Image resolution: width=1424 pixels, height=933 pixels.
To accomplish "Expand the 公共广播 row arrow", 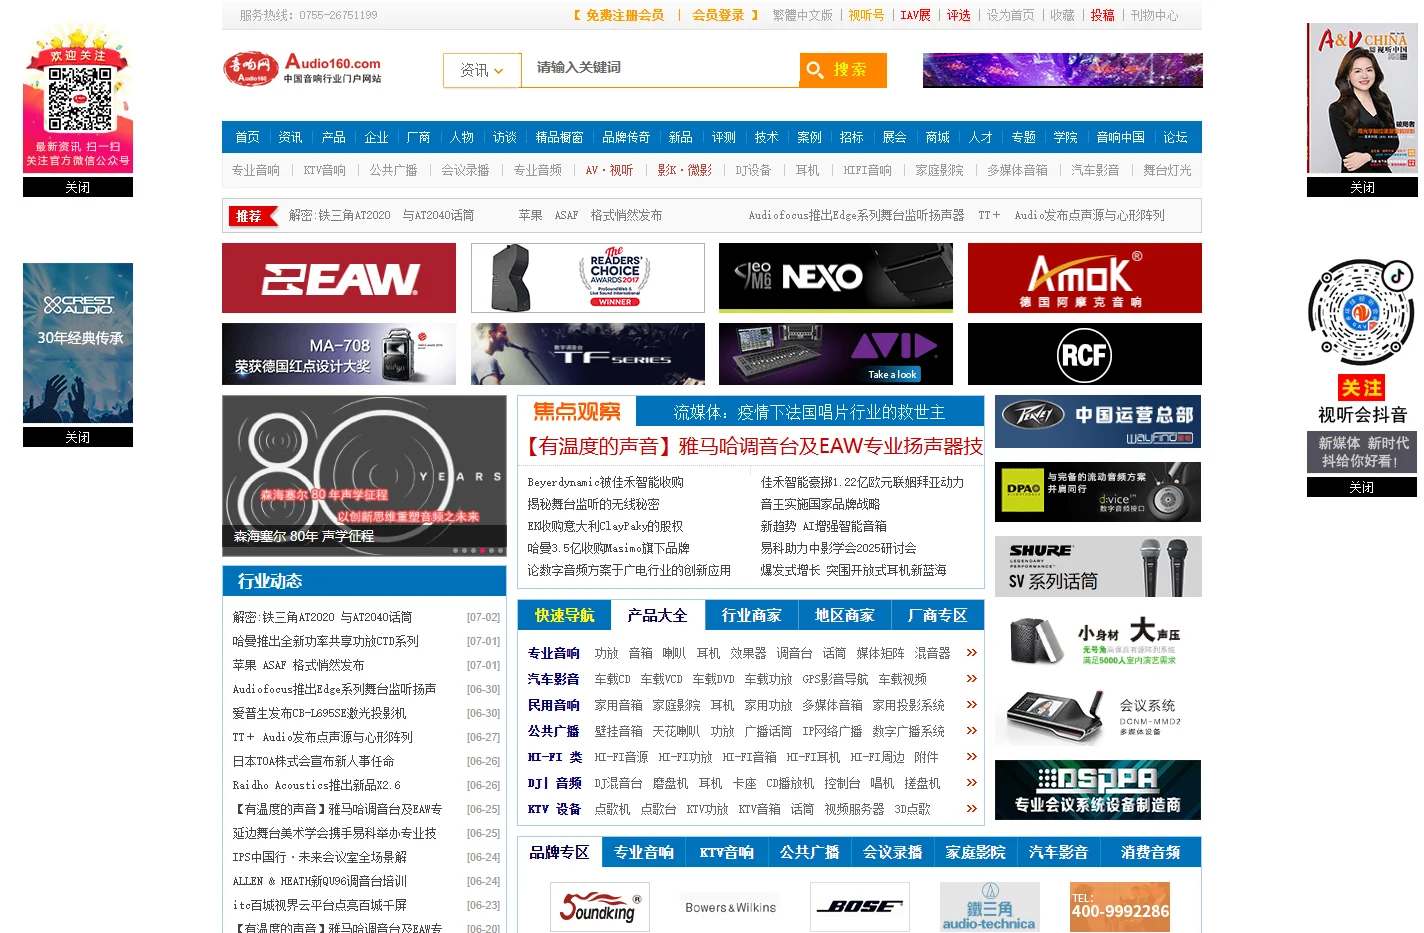I will (x=971, y=731).
